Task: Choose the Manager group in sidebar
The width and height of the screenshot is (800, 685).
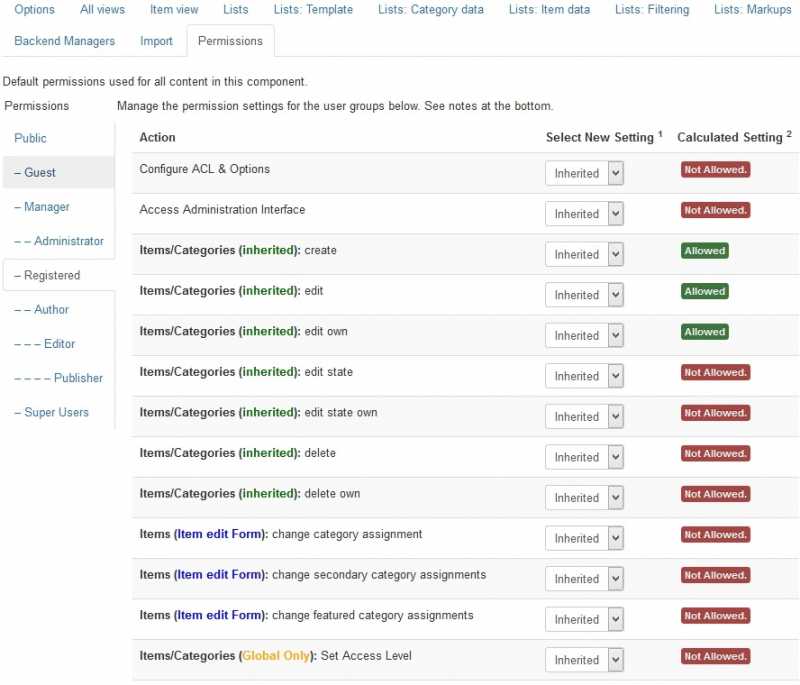Action: pyautogui.click(x=43, y=207)
